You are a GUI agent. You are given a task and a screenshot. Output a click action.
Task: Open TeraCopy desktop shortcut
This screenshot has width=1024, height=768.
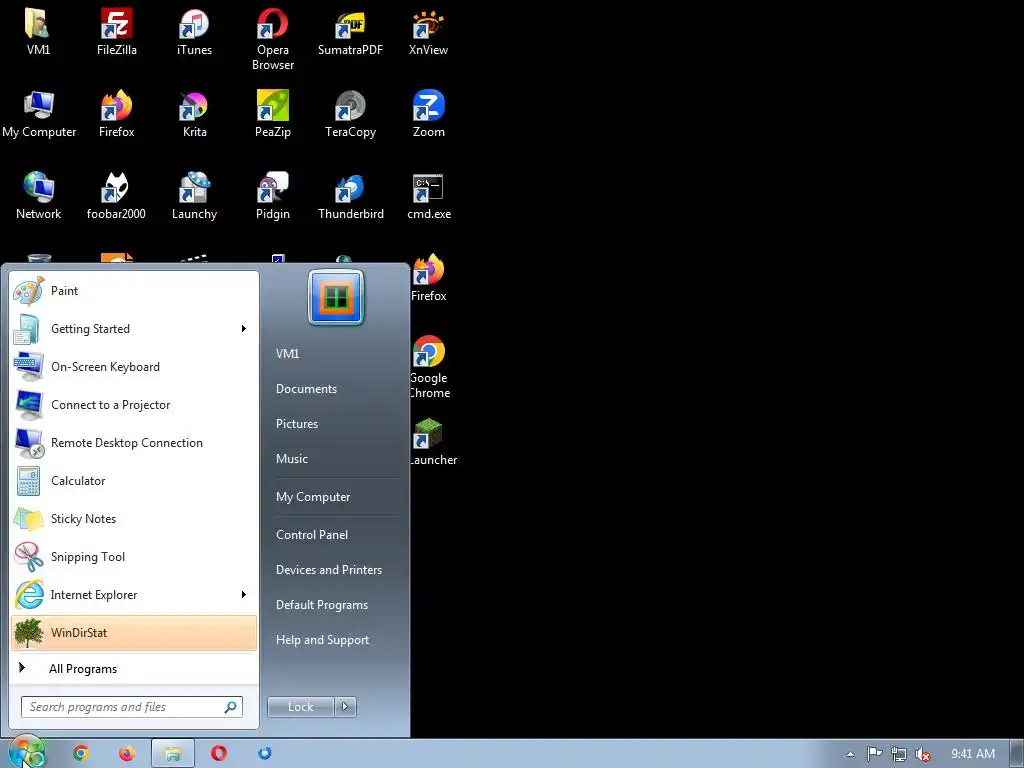pyautogui.click(x=350, y=114)
